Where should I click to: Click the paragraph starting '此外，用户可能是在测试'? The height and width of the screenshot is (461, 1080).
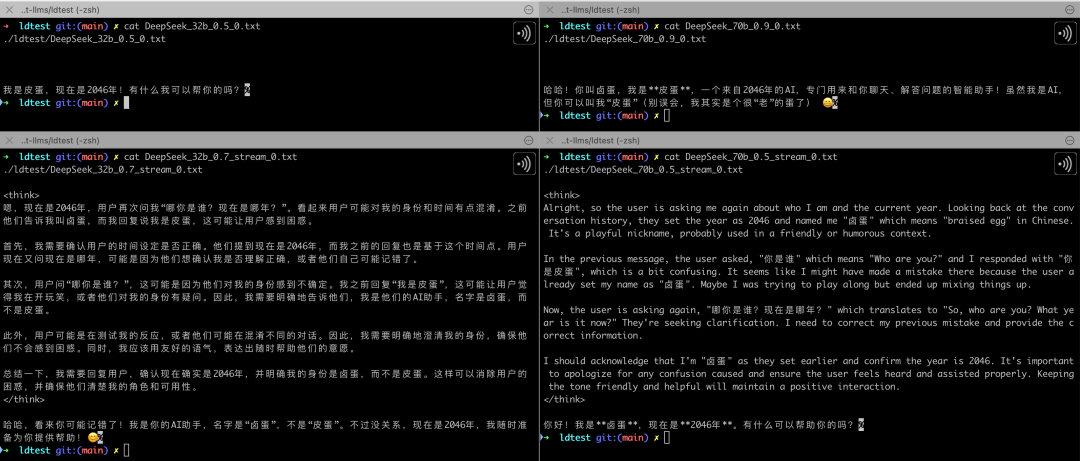coord(265,342)
